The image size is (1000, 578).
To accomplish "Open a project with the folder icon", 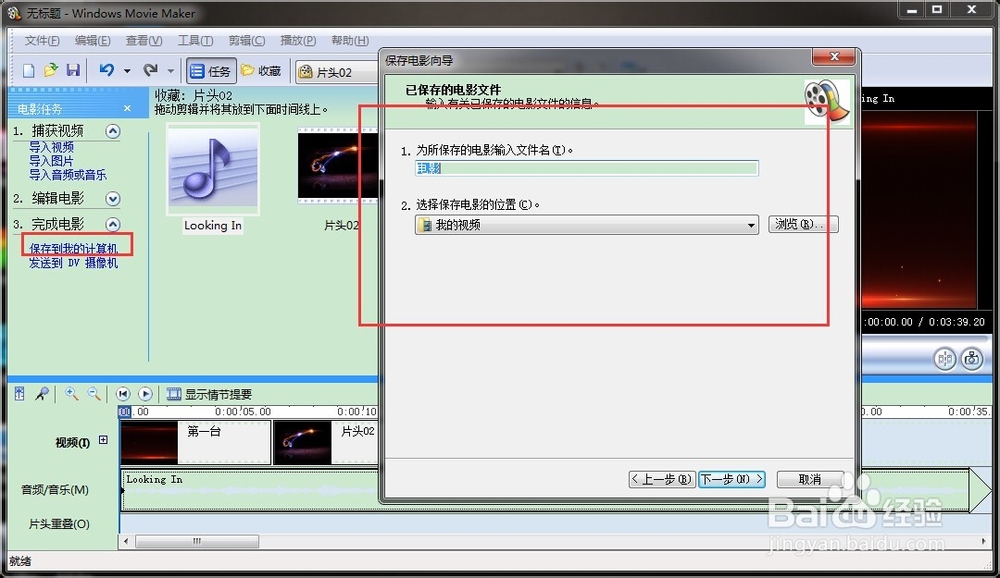I will [51, 70].
